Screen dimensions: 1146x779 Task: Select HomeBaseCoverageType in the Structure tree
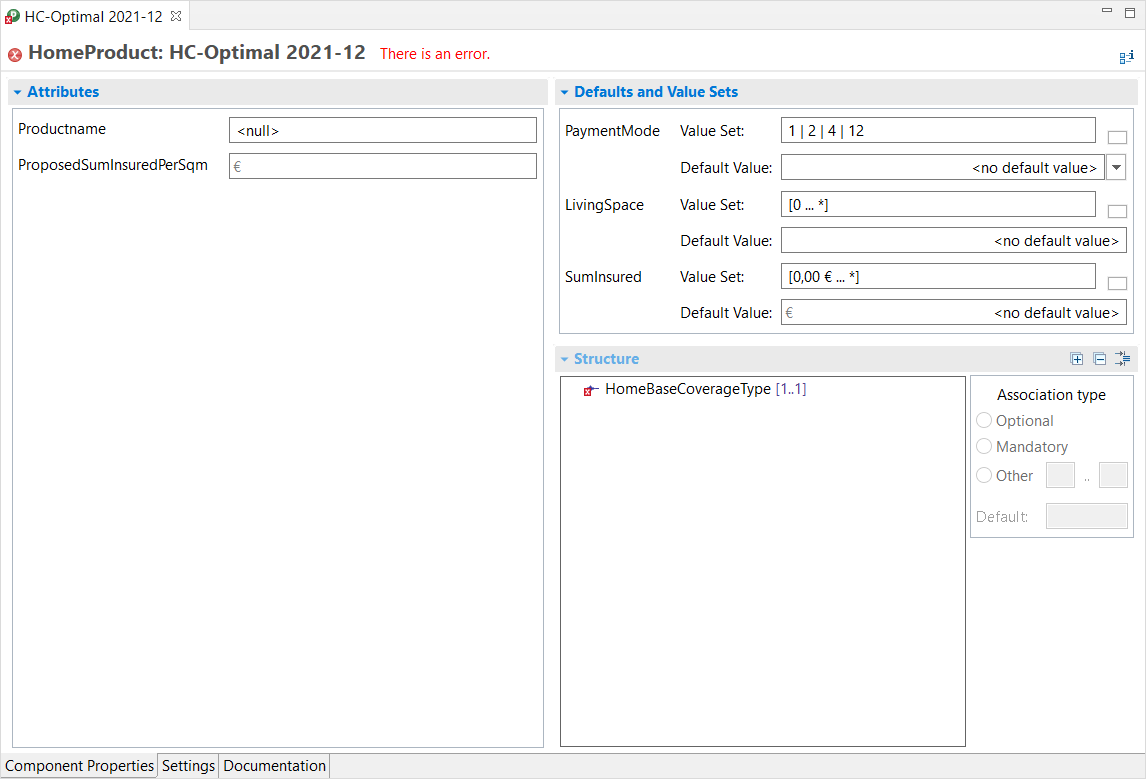[x=687, y=389]
